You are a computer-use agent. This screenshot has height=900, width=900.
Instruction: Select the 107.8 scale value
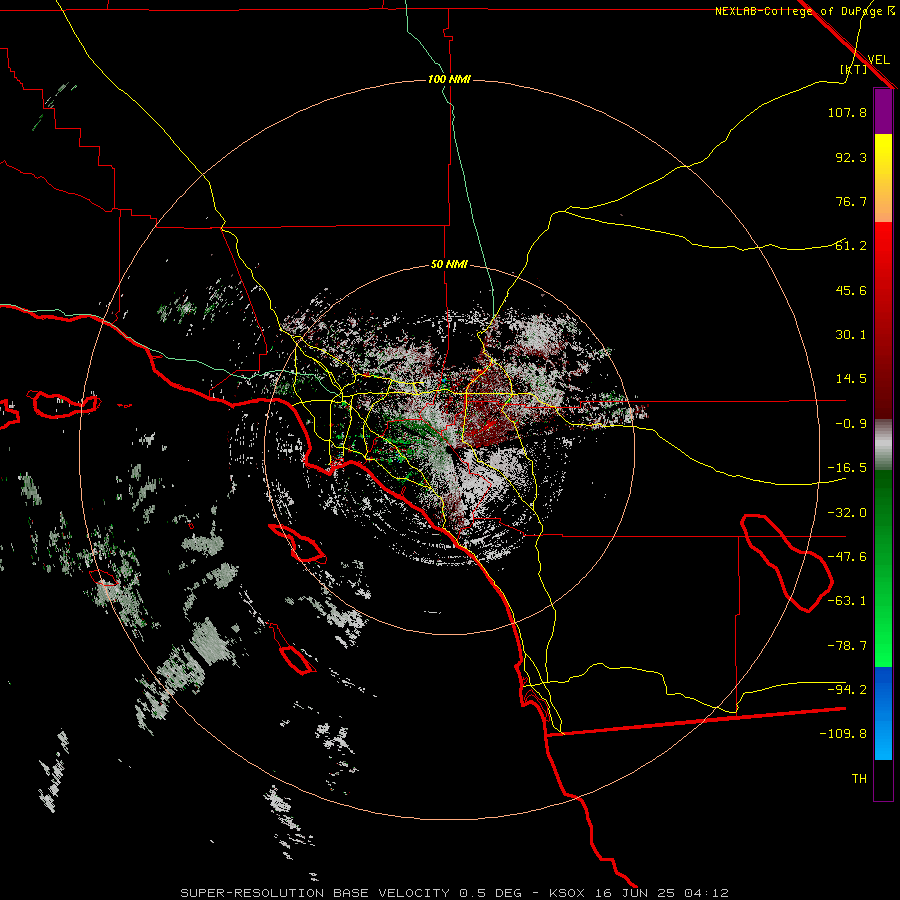tap(847, 112)
